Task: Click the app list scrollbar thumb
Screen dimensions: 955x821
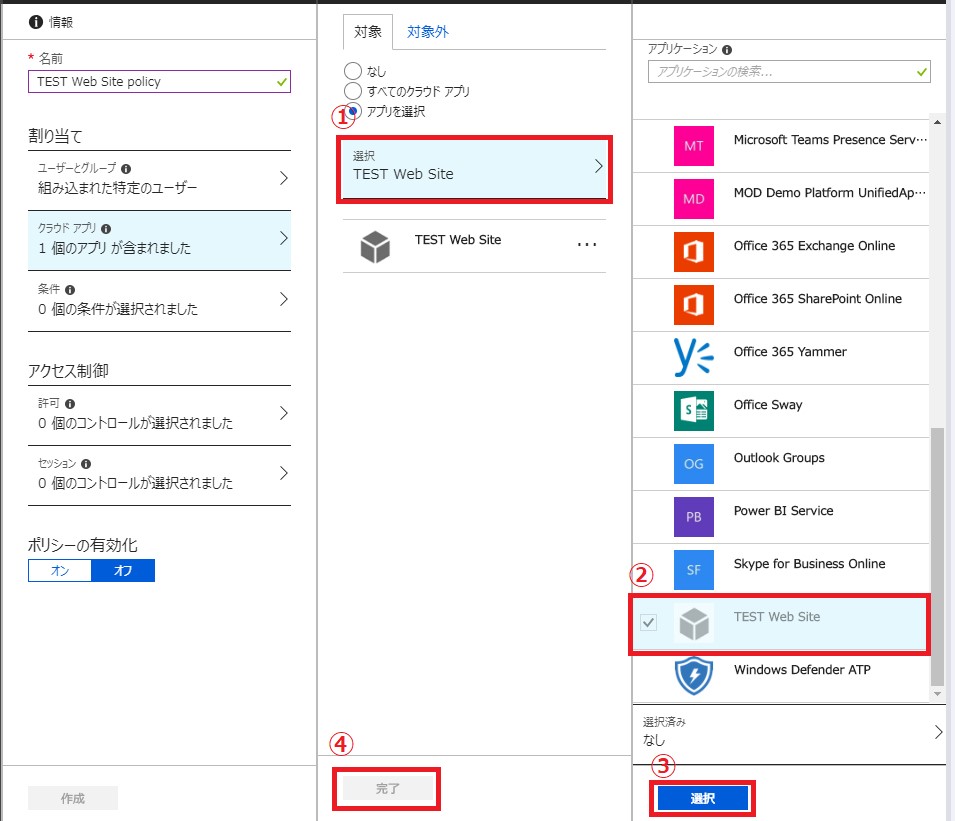Action: coord(937,557)
